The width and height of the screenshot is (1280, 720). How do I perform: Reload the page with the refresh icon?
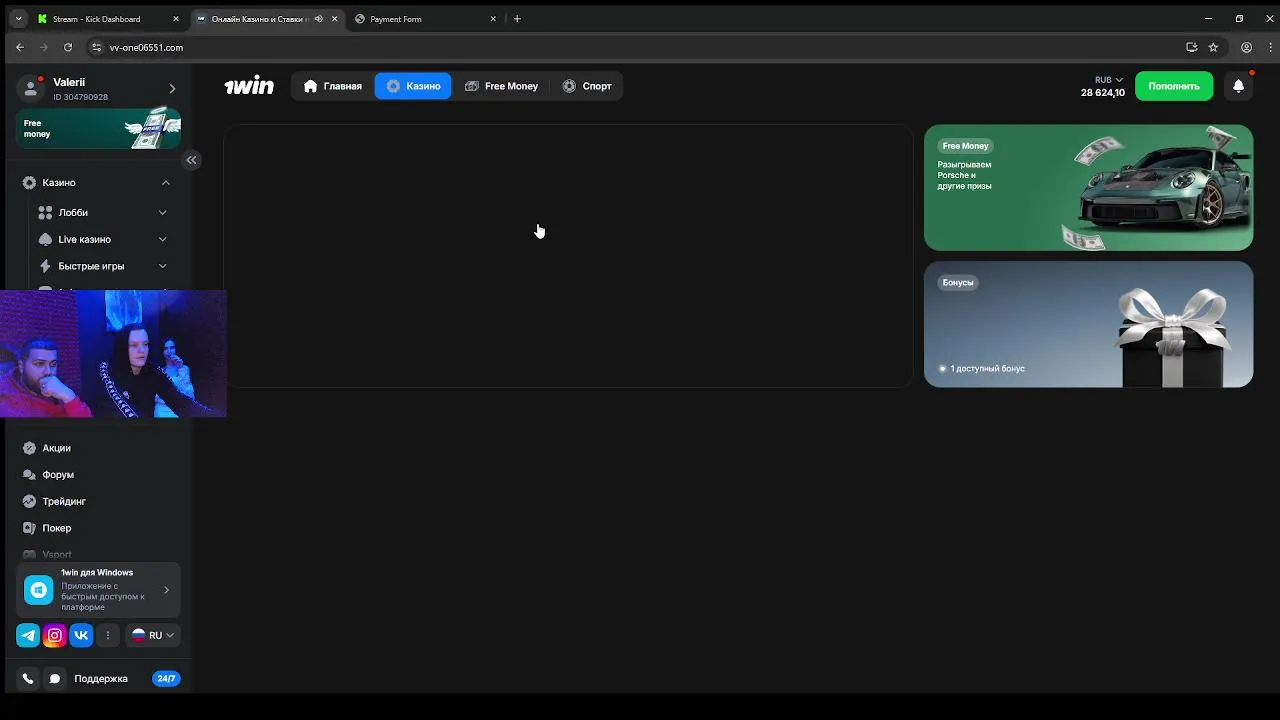click(x=68, y=47)
